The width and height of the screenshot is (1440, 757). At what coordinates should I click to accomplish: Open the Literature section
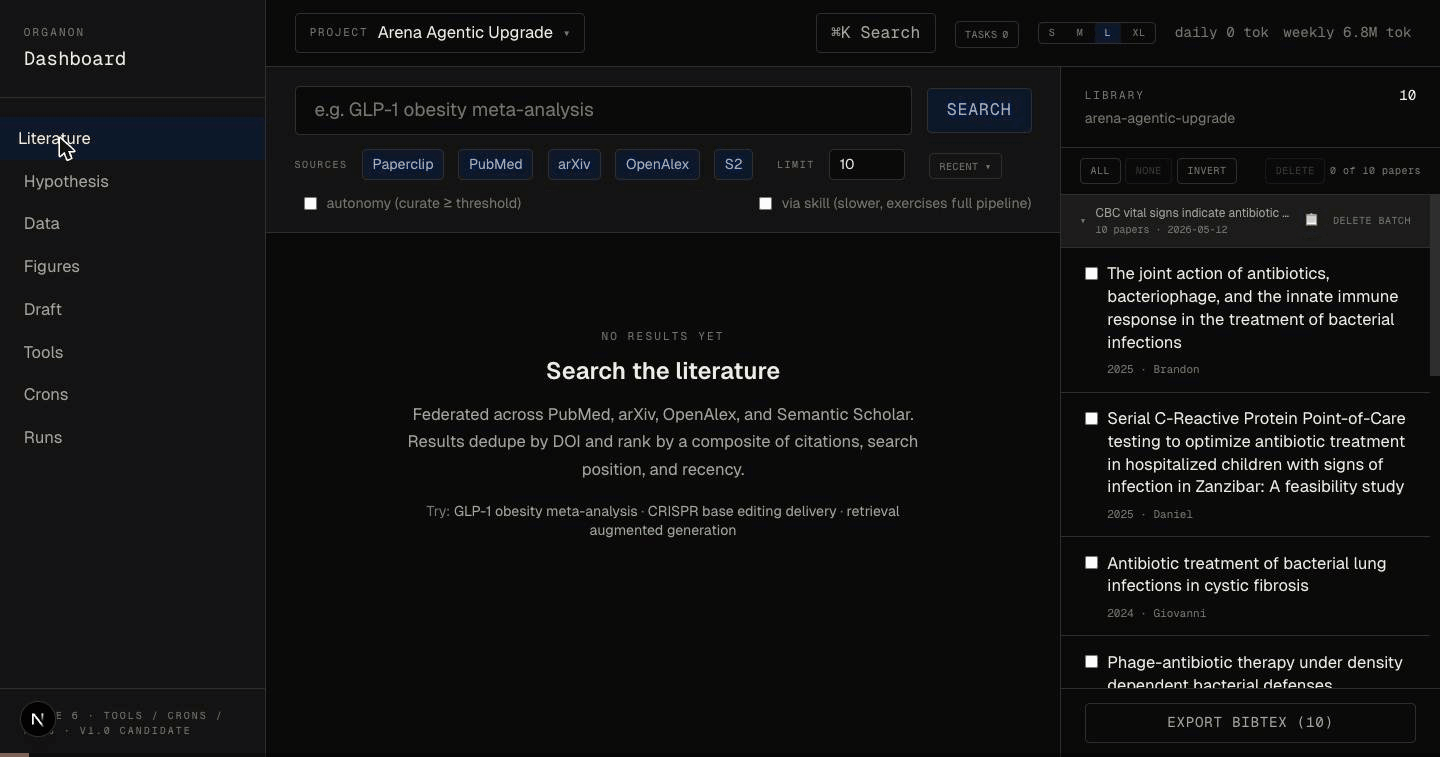tap(132, 138)
